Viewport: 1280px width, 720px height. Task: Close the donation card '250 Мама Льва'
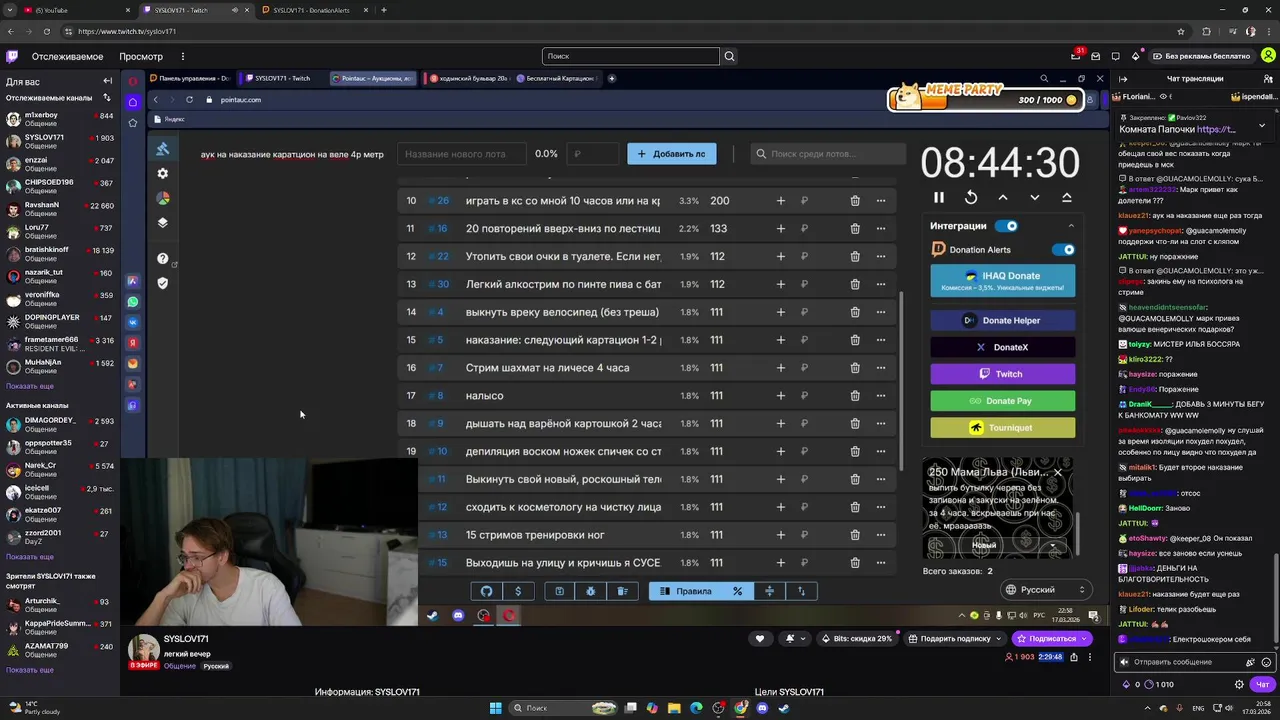point(1058,472)
